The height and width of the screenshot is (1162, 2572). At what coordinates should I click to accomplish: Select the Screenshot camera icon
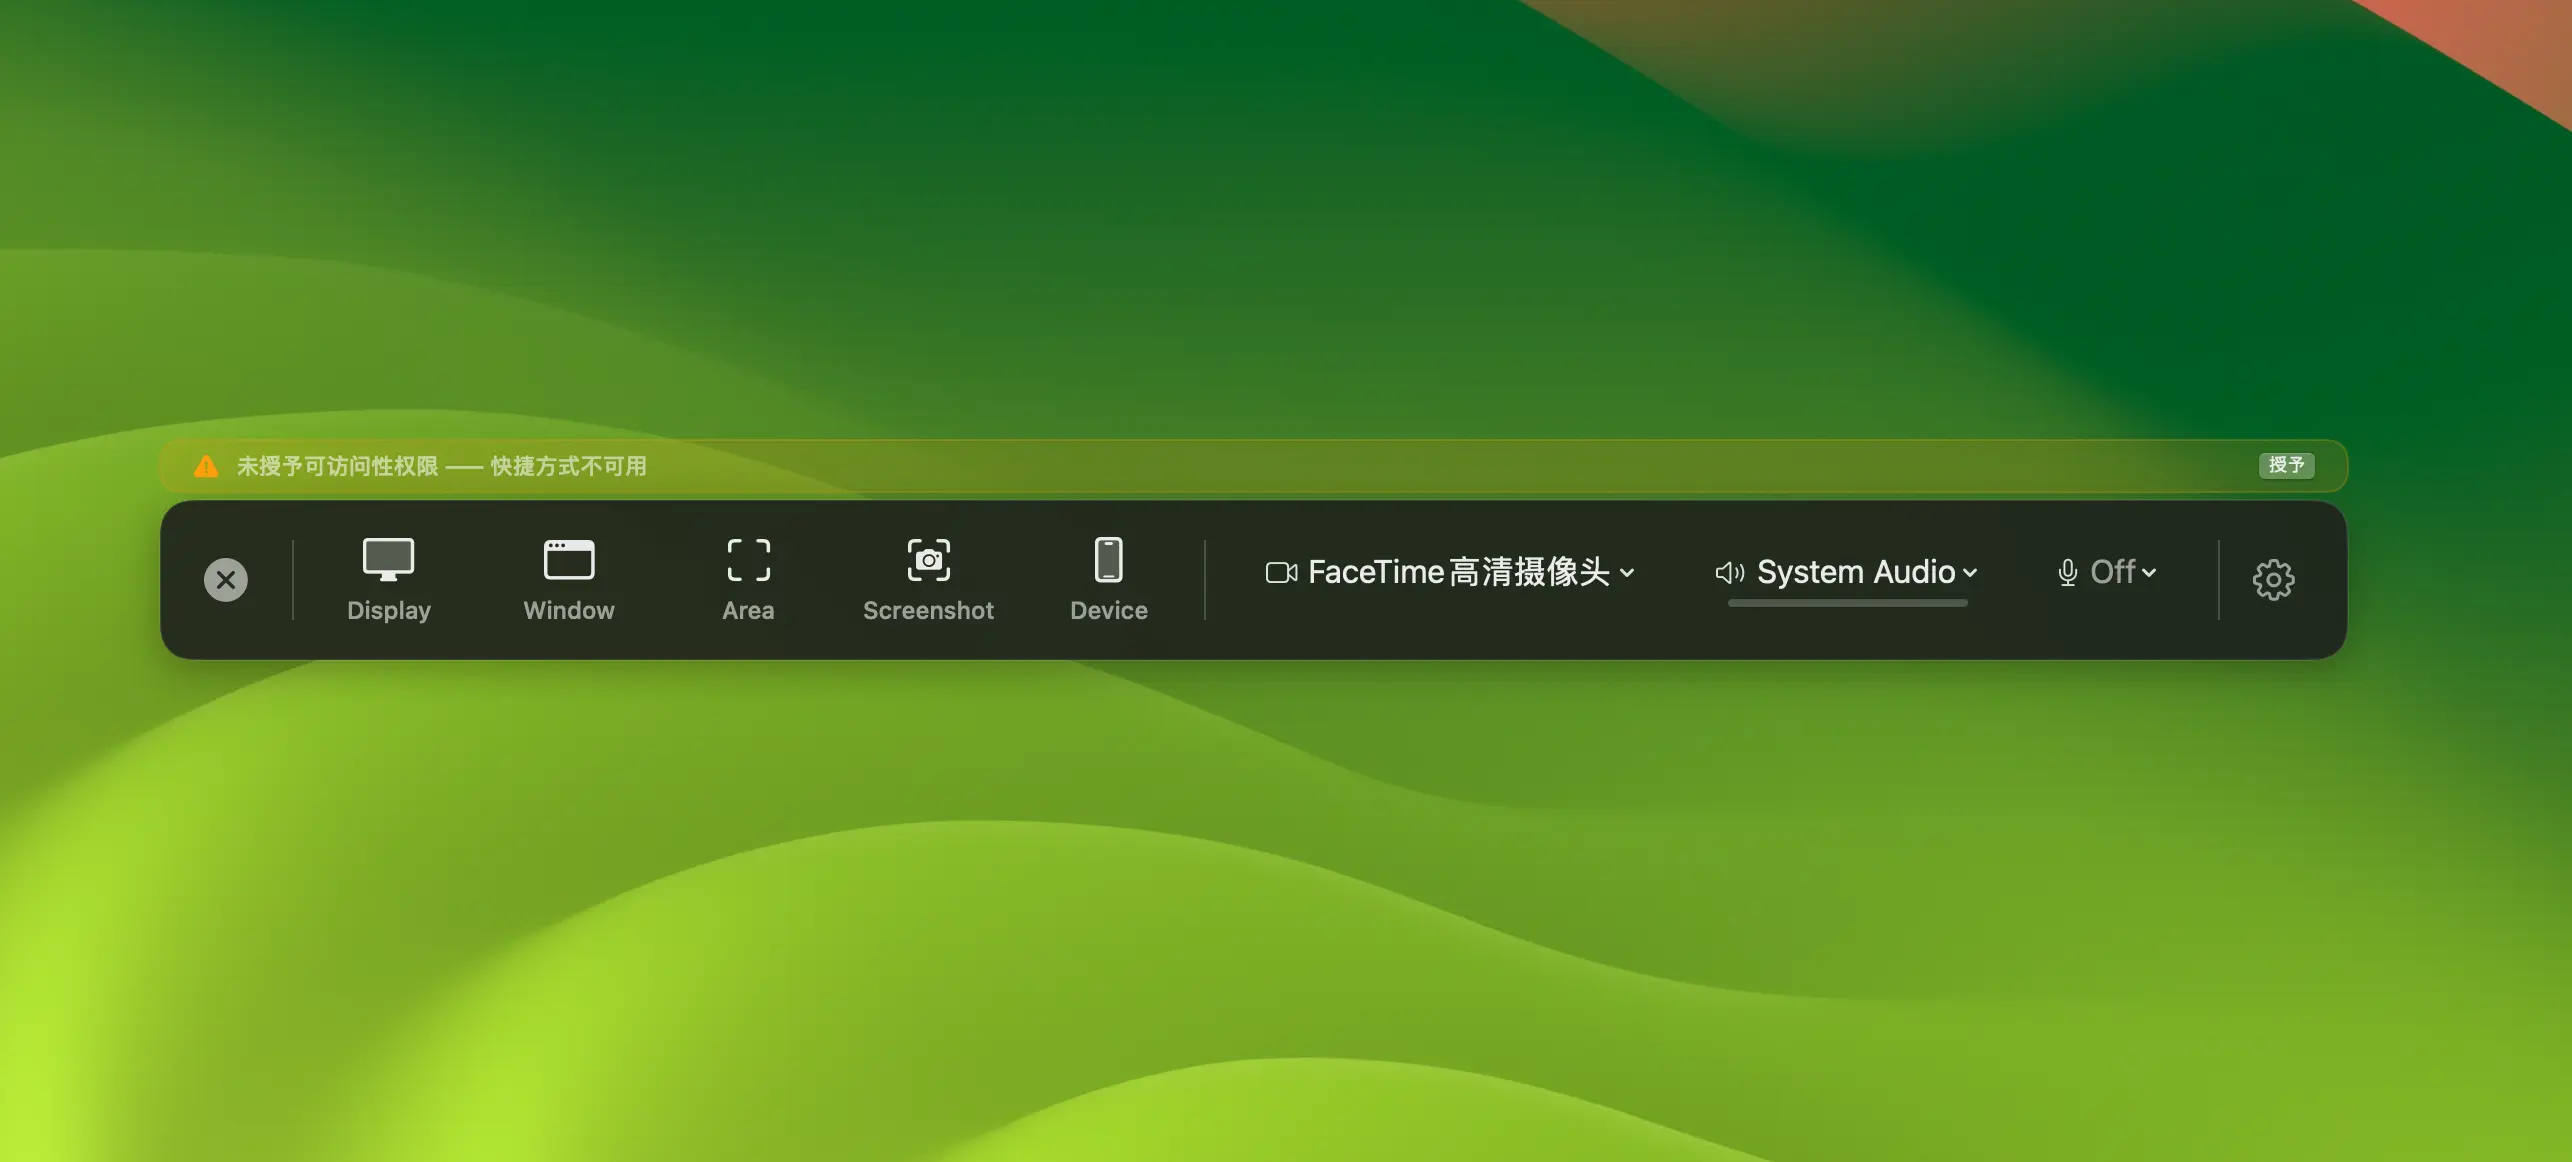coord(928,559)
